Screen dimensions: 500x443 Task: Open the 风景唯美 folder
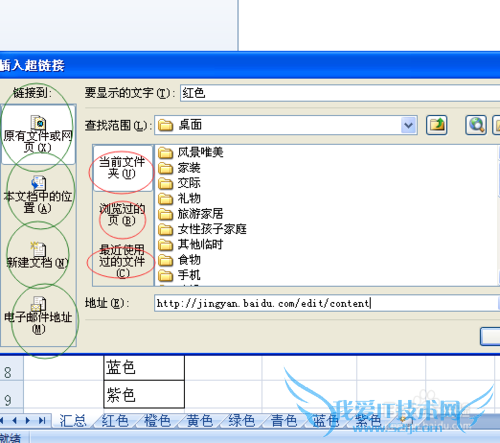tap(190, 153)
